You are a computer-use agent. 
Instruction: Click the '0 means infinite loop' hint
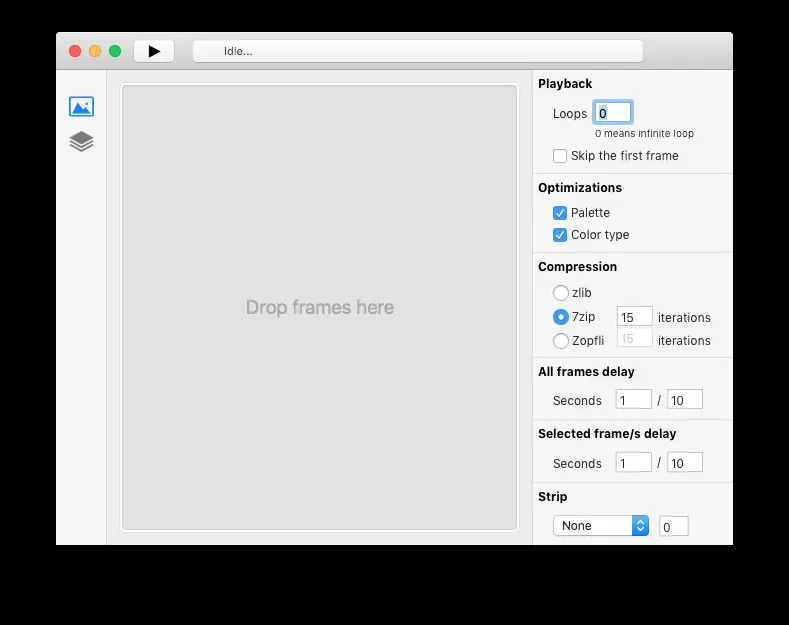click(644, 134)
